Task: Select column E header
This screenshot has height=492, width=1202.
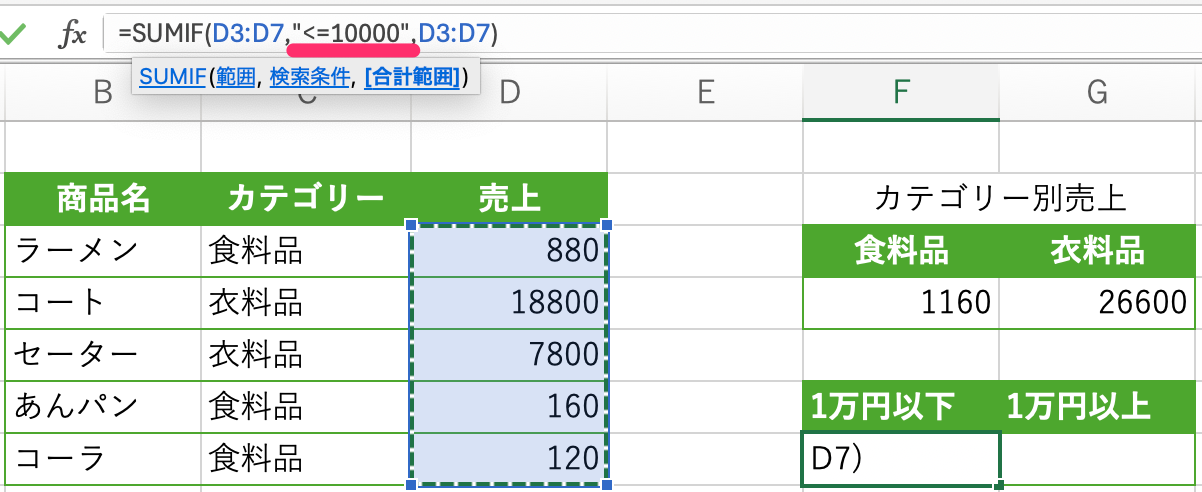Action: pyautogui.click(x=705, y=94)
